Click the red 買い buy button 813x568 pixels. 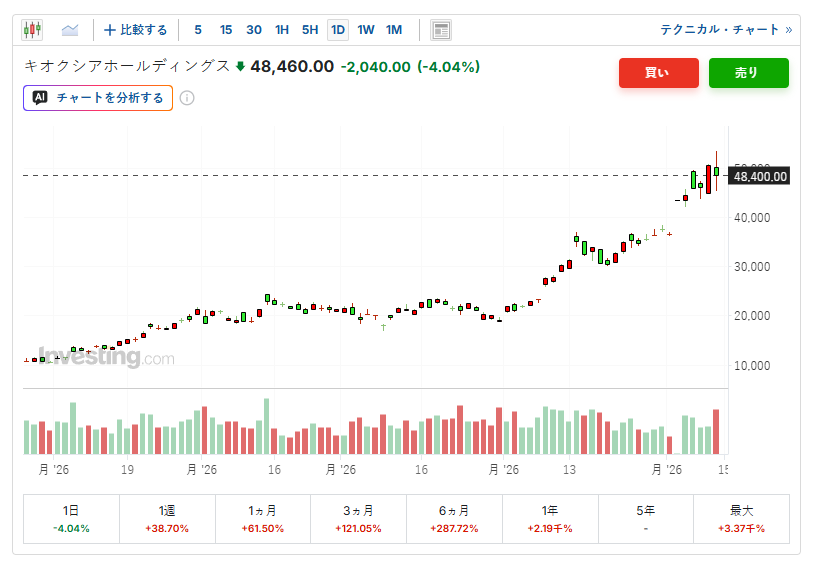coord(658,73)
